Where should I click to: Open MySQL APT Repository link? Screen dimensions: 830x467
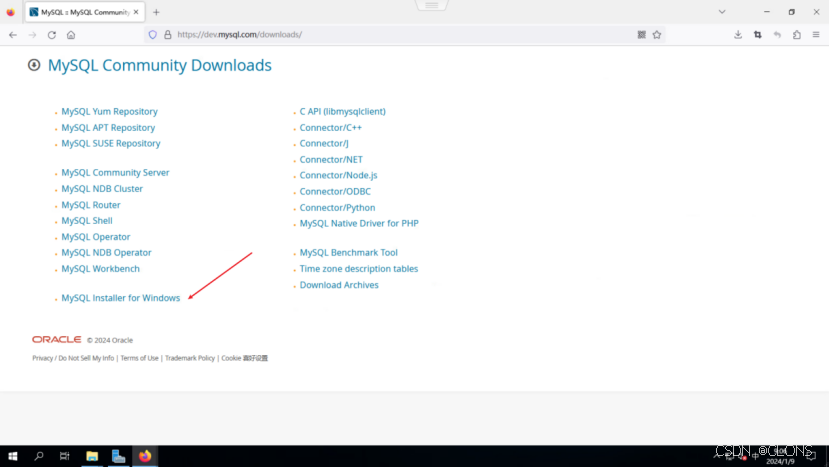pos(108,128)
